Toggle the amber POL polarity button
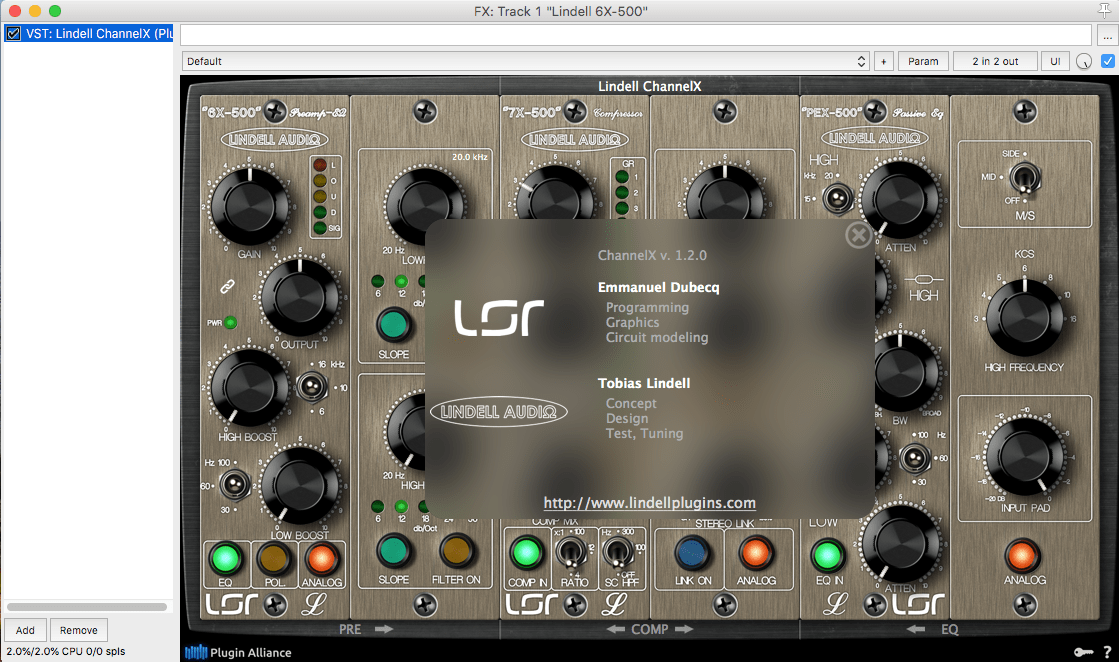This screenshot has width=1119, height=662. click(x=273, y=558)
